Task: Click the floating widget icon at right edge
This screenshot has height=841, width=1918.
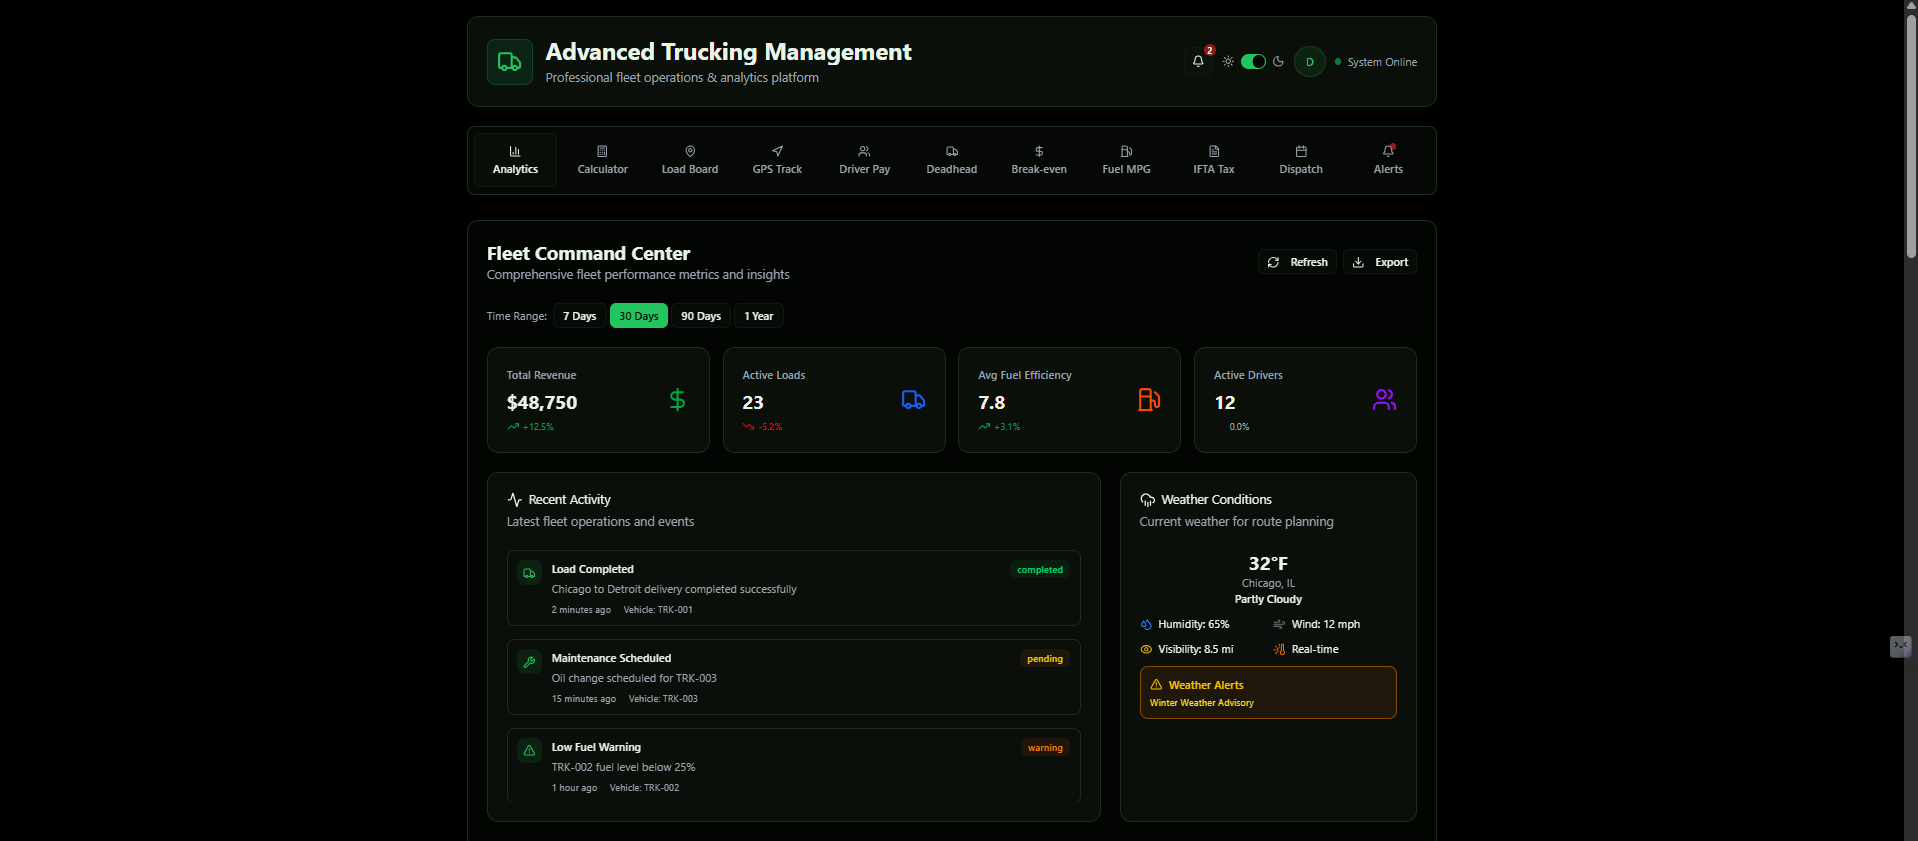Action: [x=1901, y=647]
